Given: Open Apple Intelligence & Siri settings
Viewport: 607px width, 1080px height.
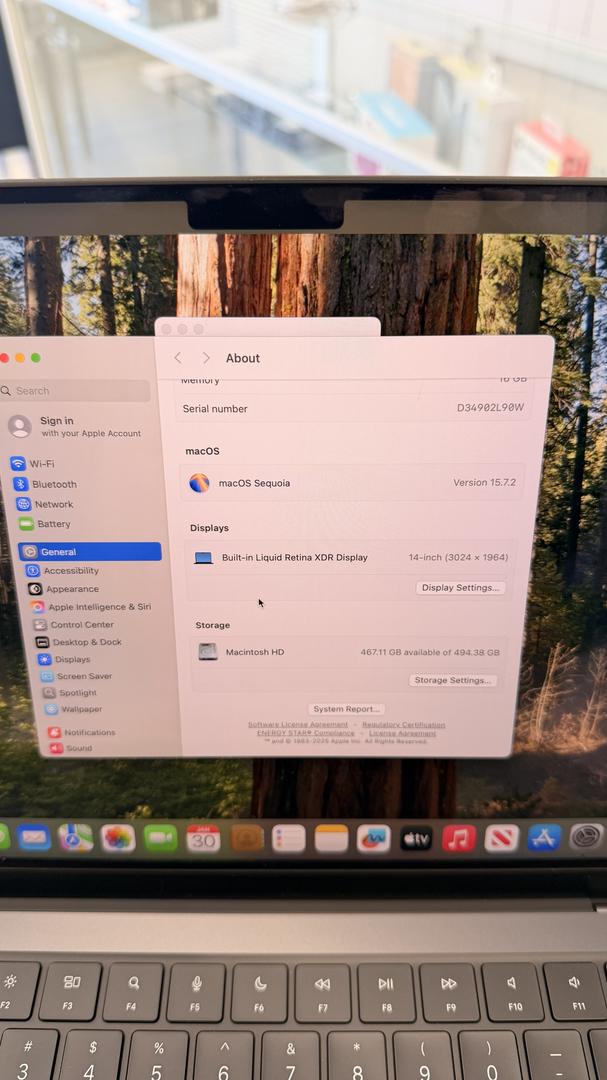Looking at the screenshot, I should [x=98, y=607].
